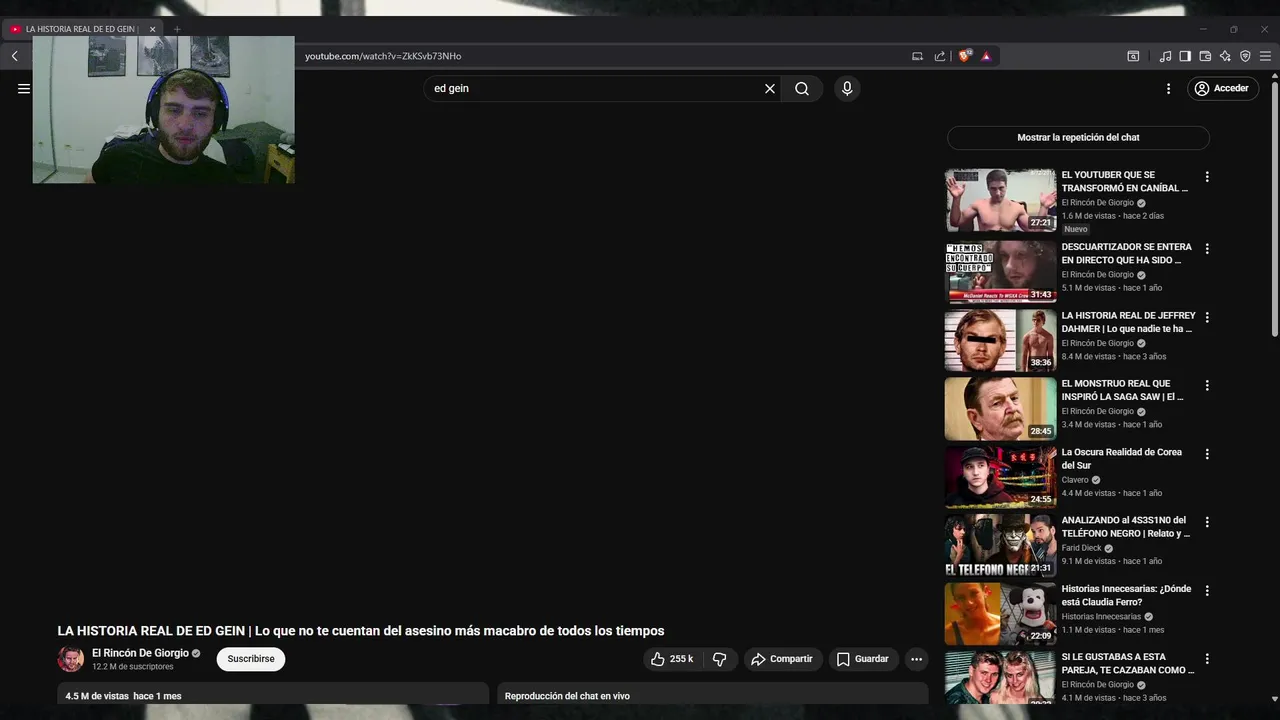The image size is (1280, 720).
Task: Click 'Reproducción del chat en vivo' panel
Action: pyautogui.click(x=713, y=693)
